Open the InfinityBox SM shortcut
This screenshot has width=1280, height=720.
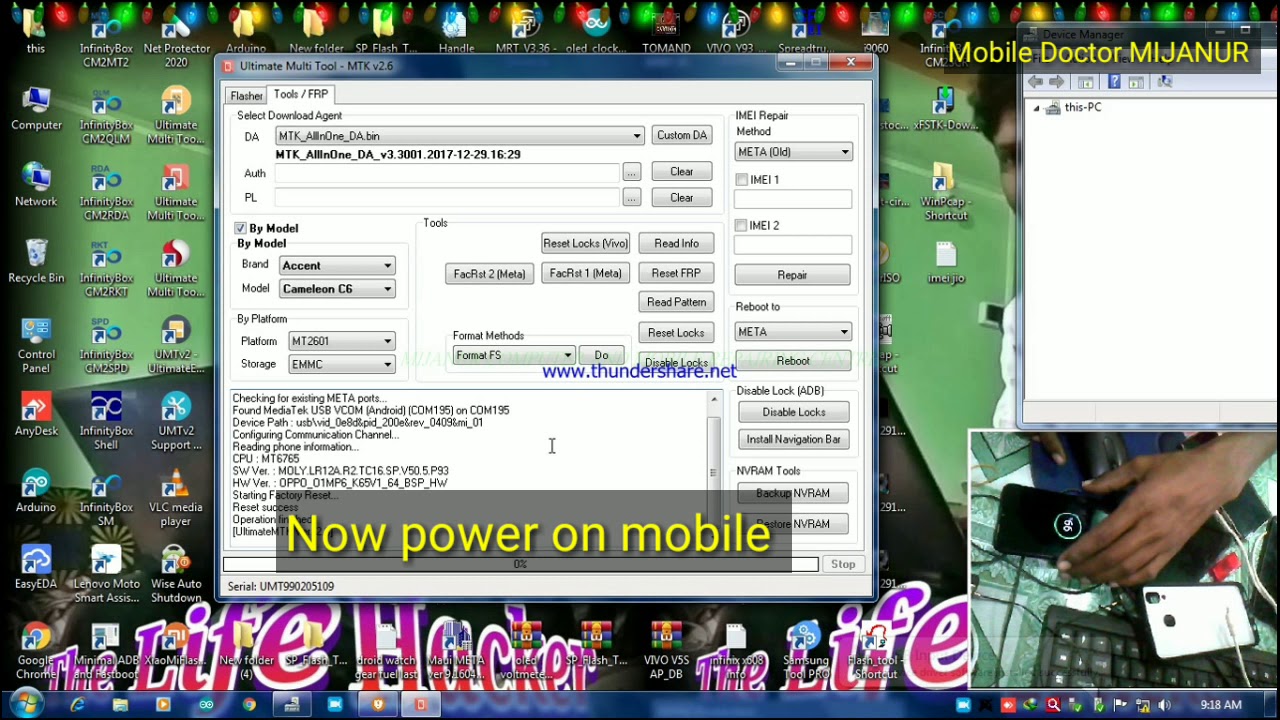click(x=106, y=498)
